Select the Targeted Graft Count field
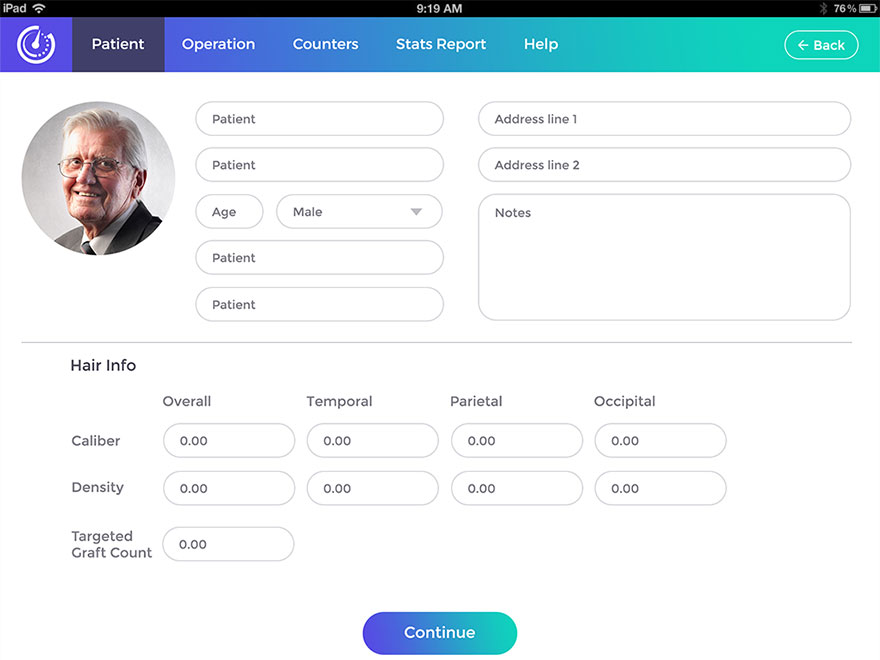 pyautogui.click(x=228, y=544)
